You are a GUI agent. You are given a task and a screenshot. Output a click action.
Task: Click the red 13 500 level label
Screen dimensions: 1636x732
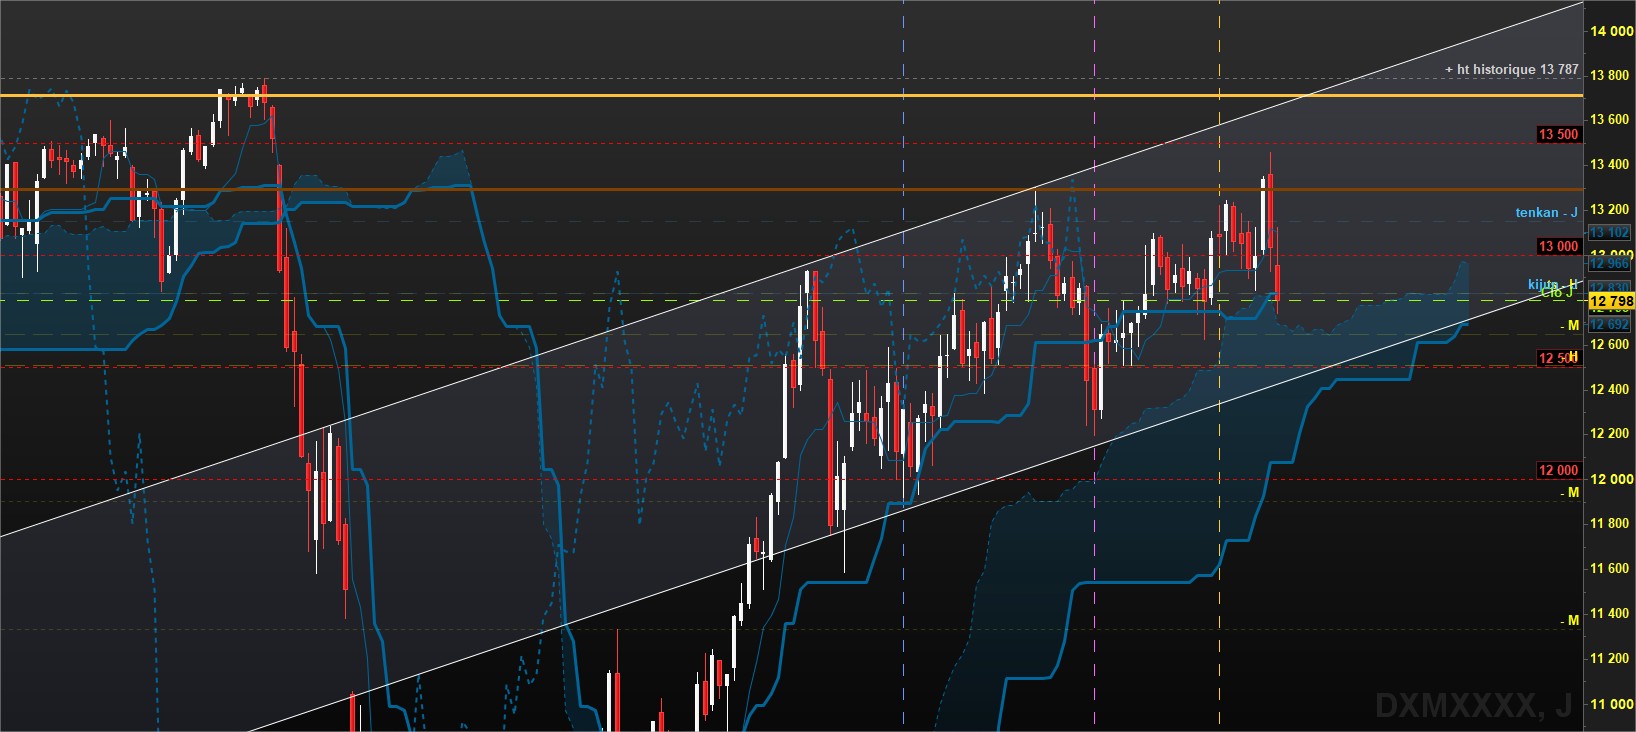(1558, 134)
